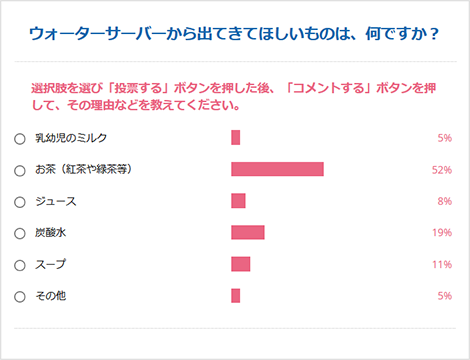
Task: Click the 19% result bar for 炭酸水
Action: (248, 232)
